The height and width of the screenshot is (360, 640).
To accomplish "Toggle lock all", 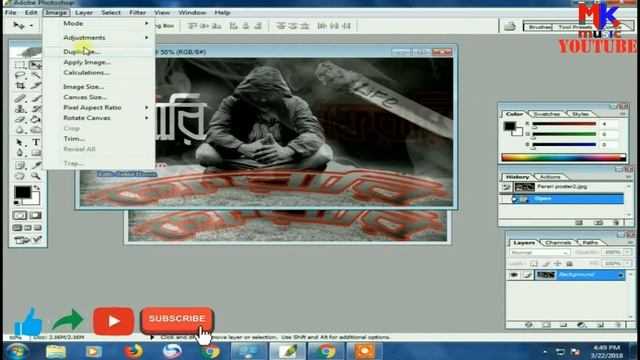I will pos(569,264).
